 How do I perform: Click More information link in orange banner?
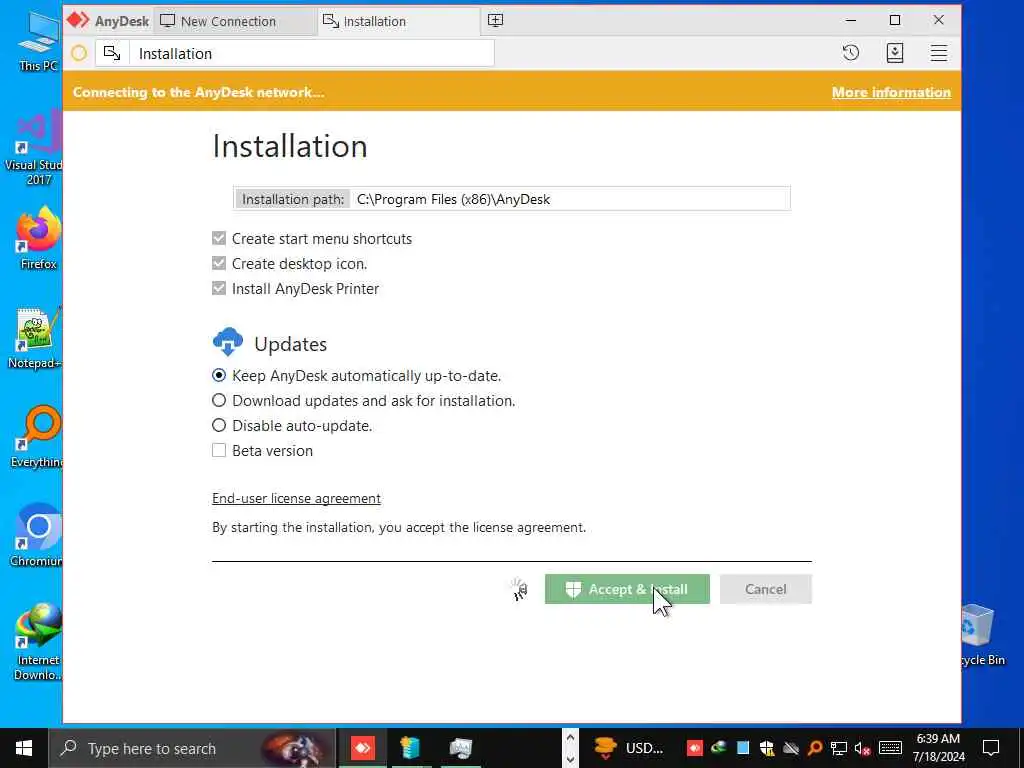891,92
